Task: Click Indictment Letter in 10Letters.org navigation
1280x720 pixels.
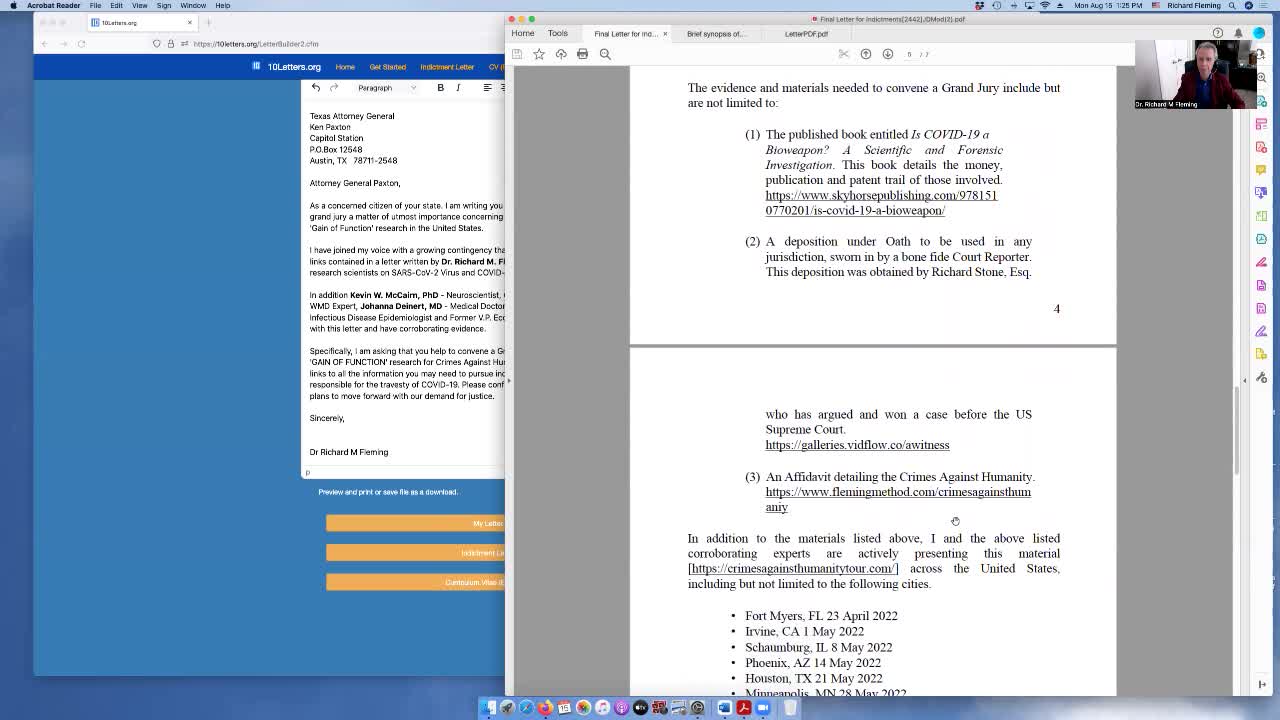Action: (x=447, y=67)
